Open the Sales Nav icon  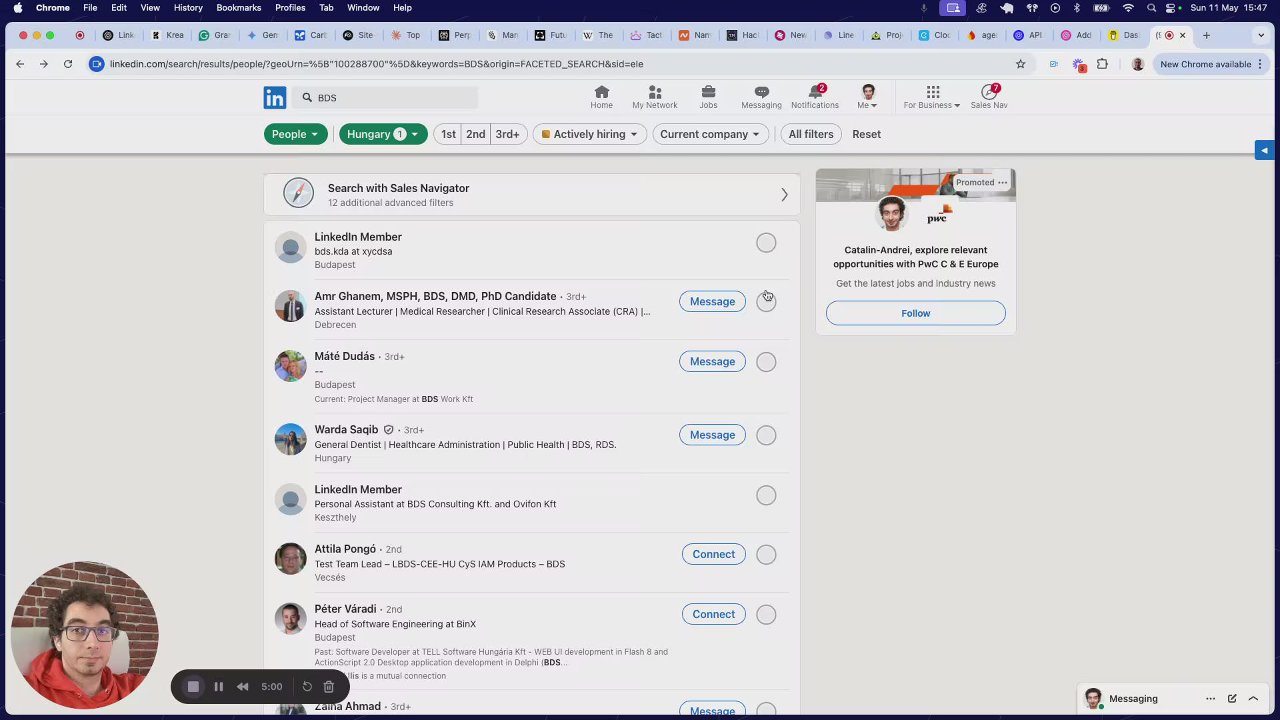point(988,97)
